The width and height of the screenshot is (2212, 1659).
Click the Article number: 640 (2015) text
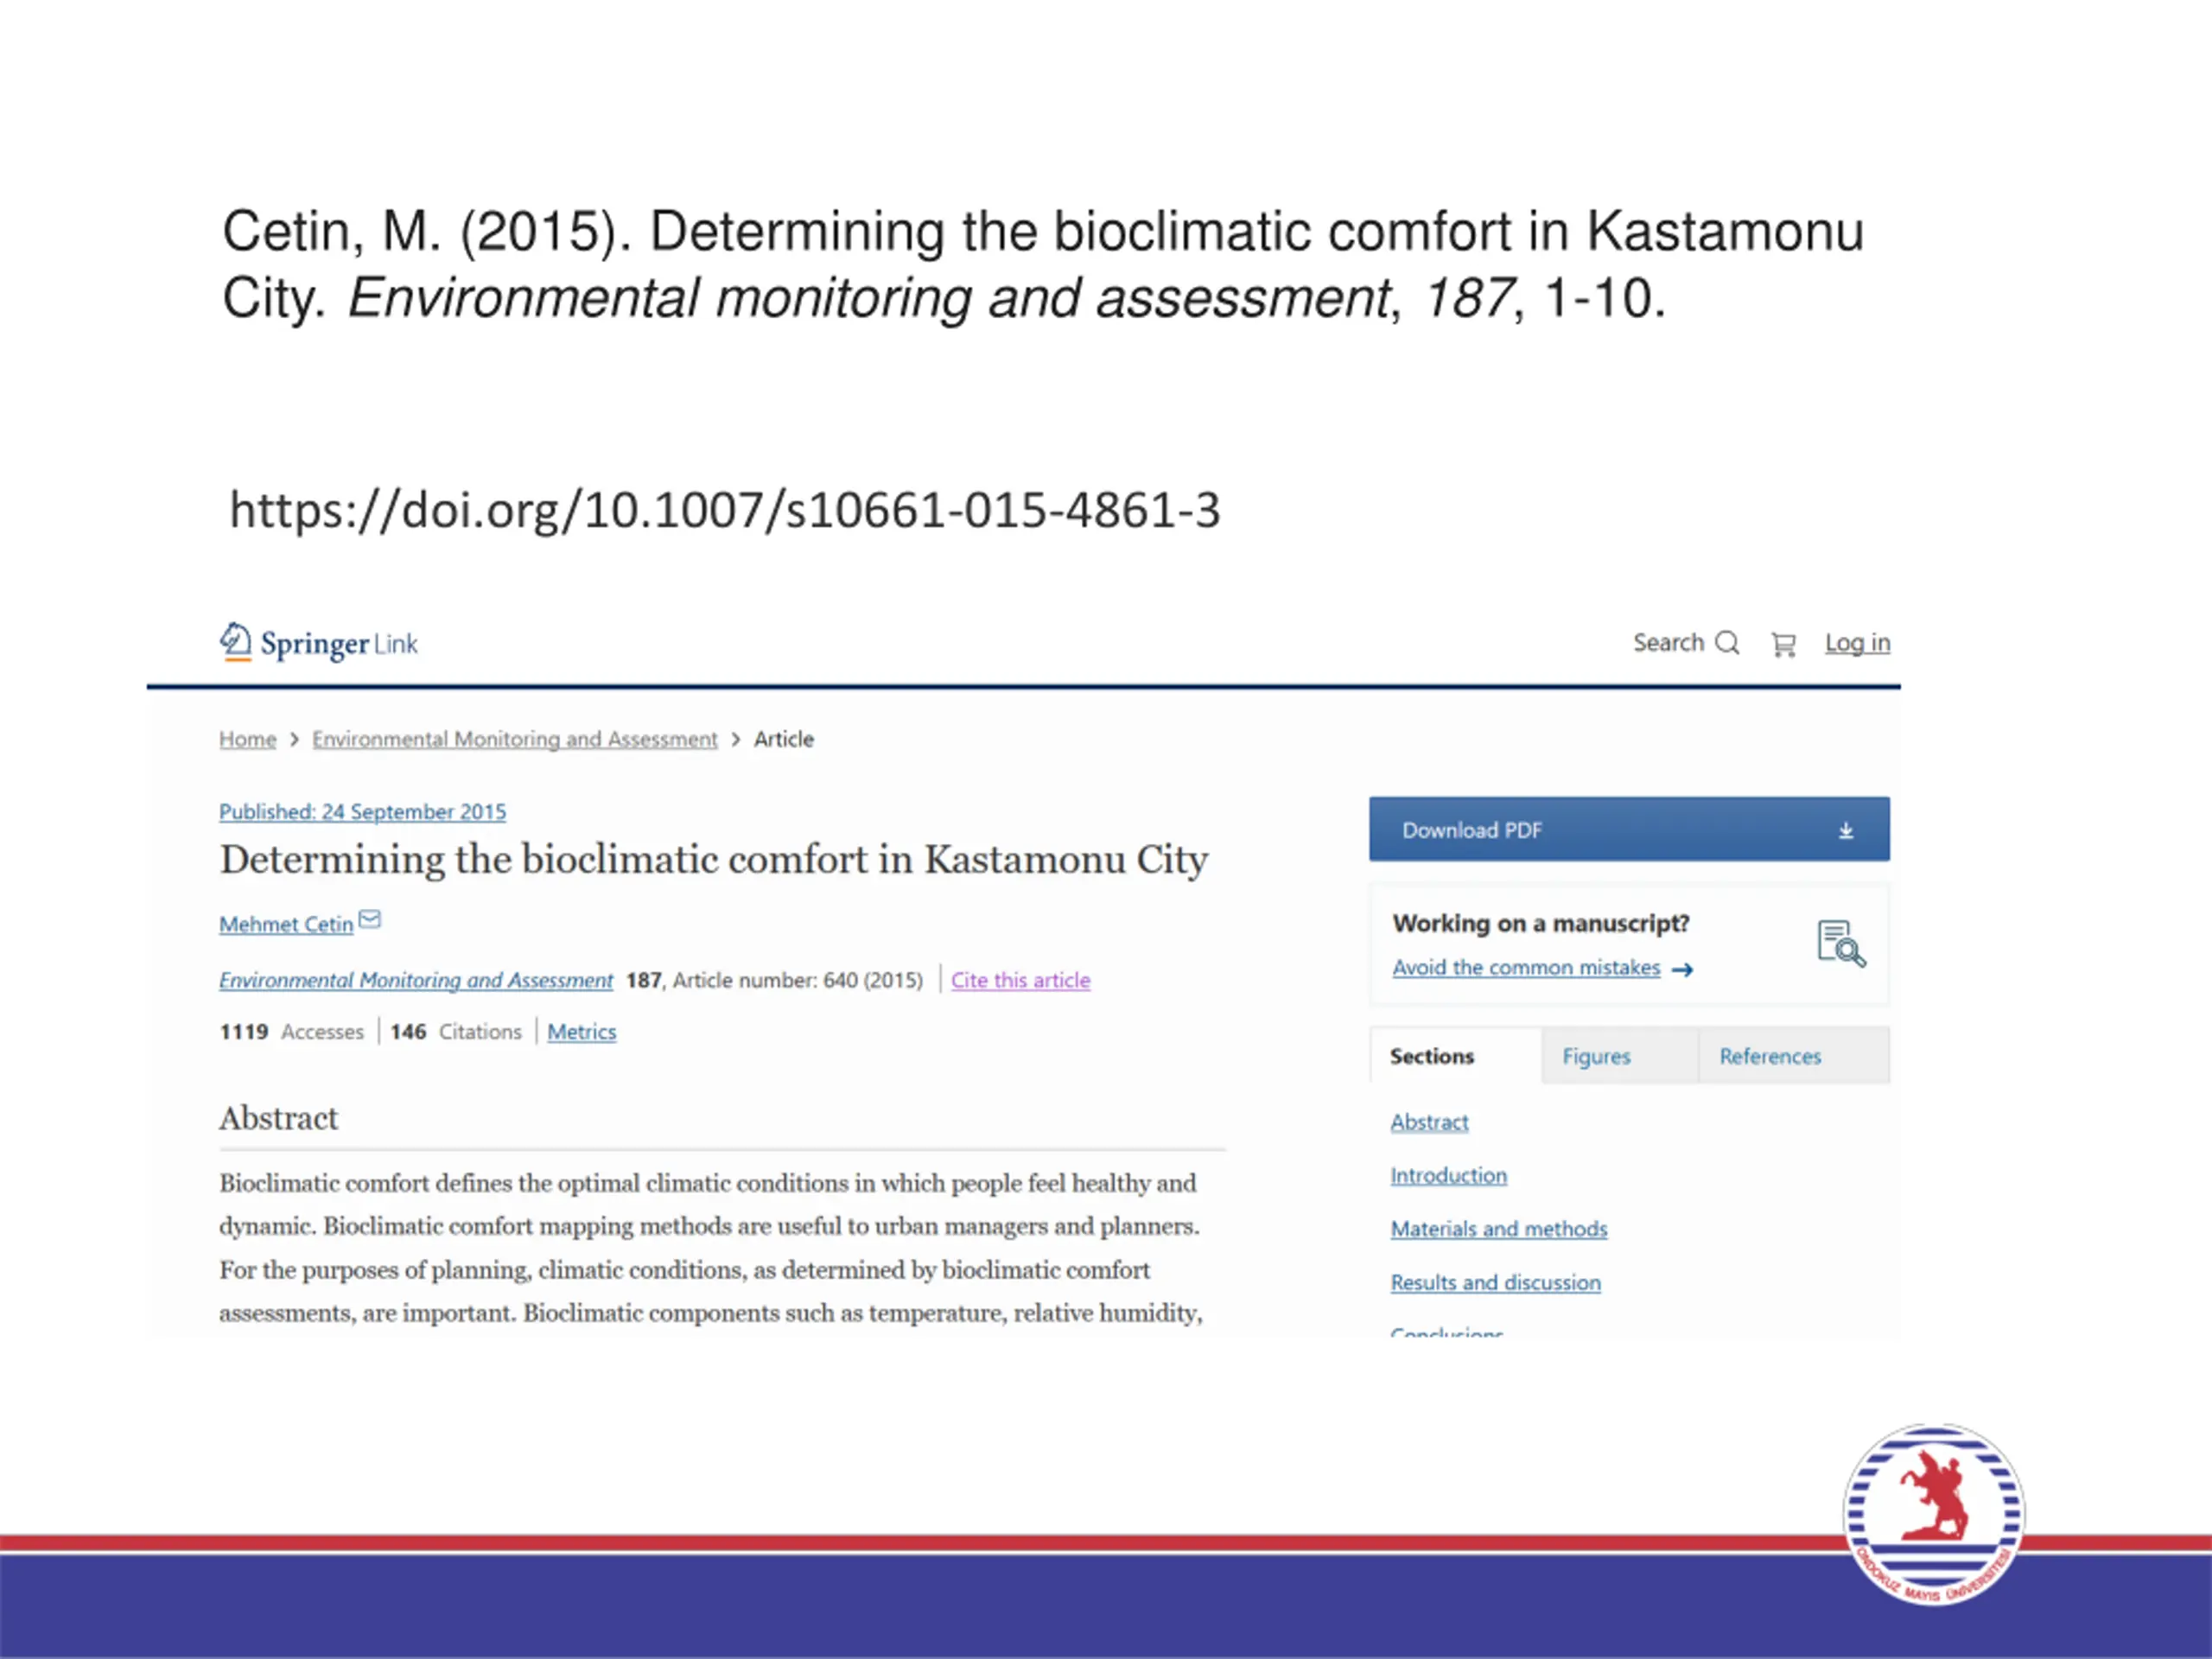tap(798, 980)
